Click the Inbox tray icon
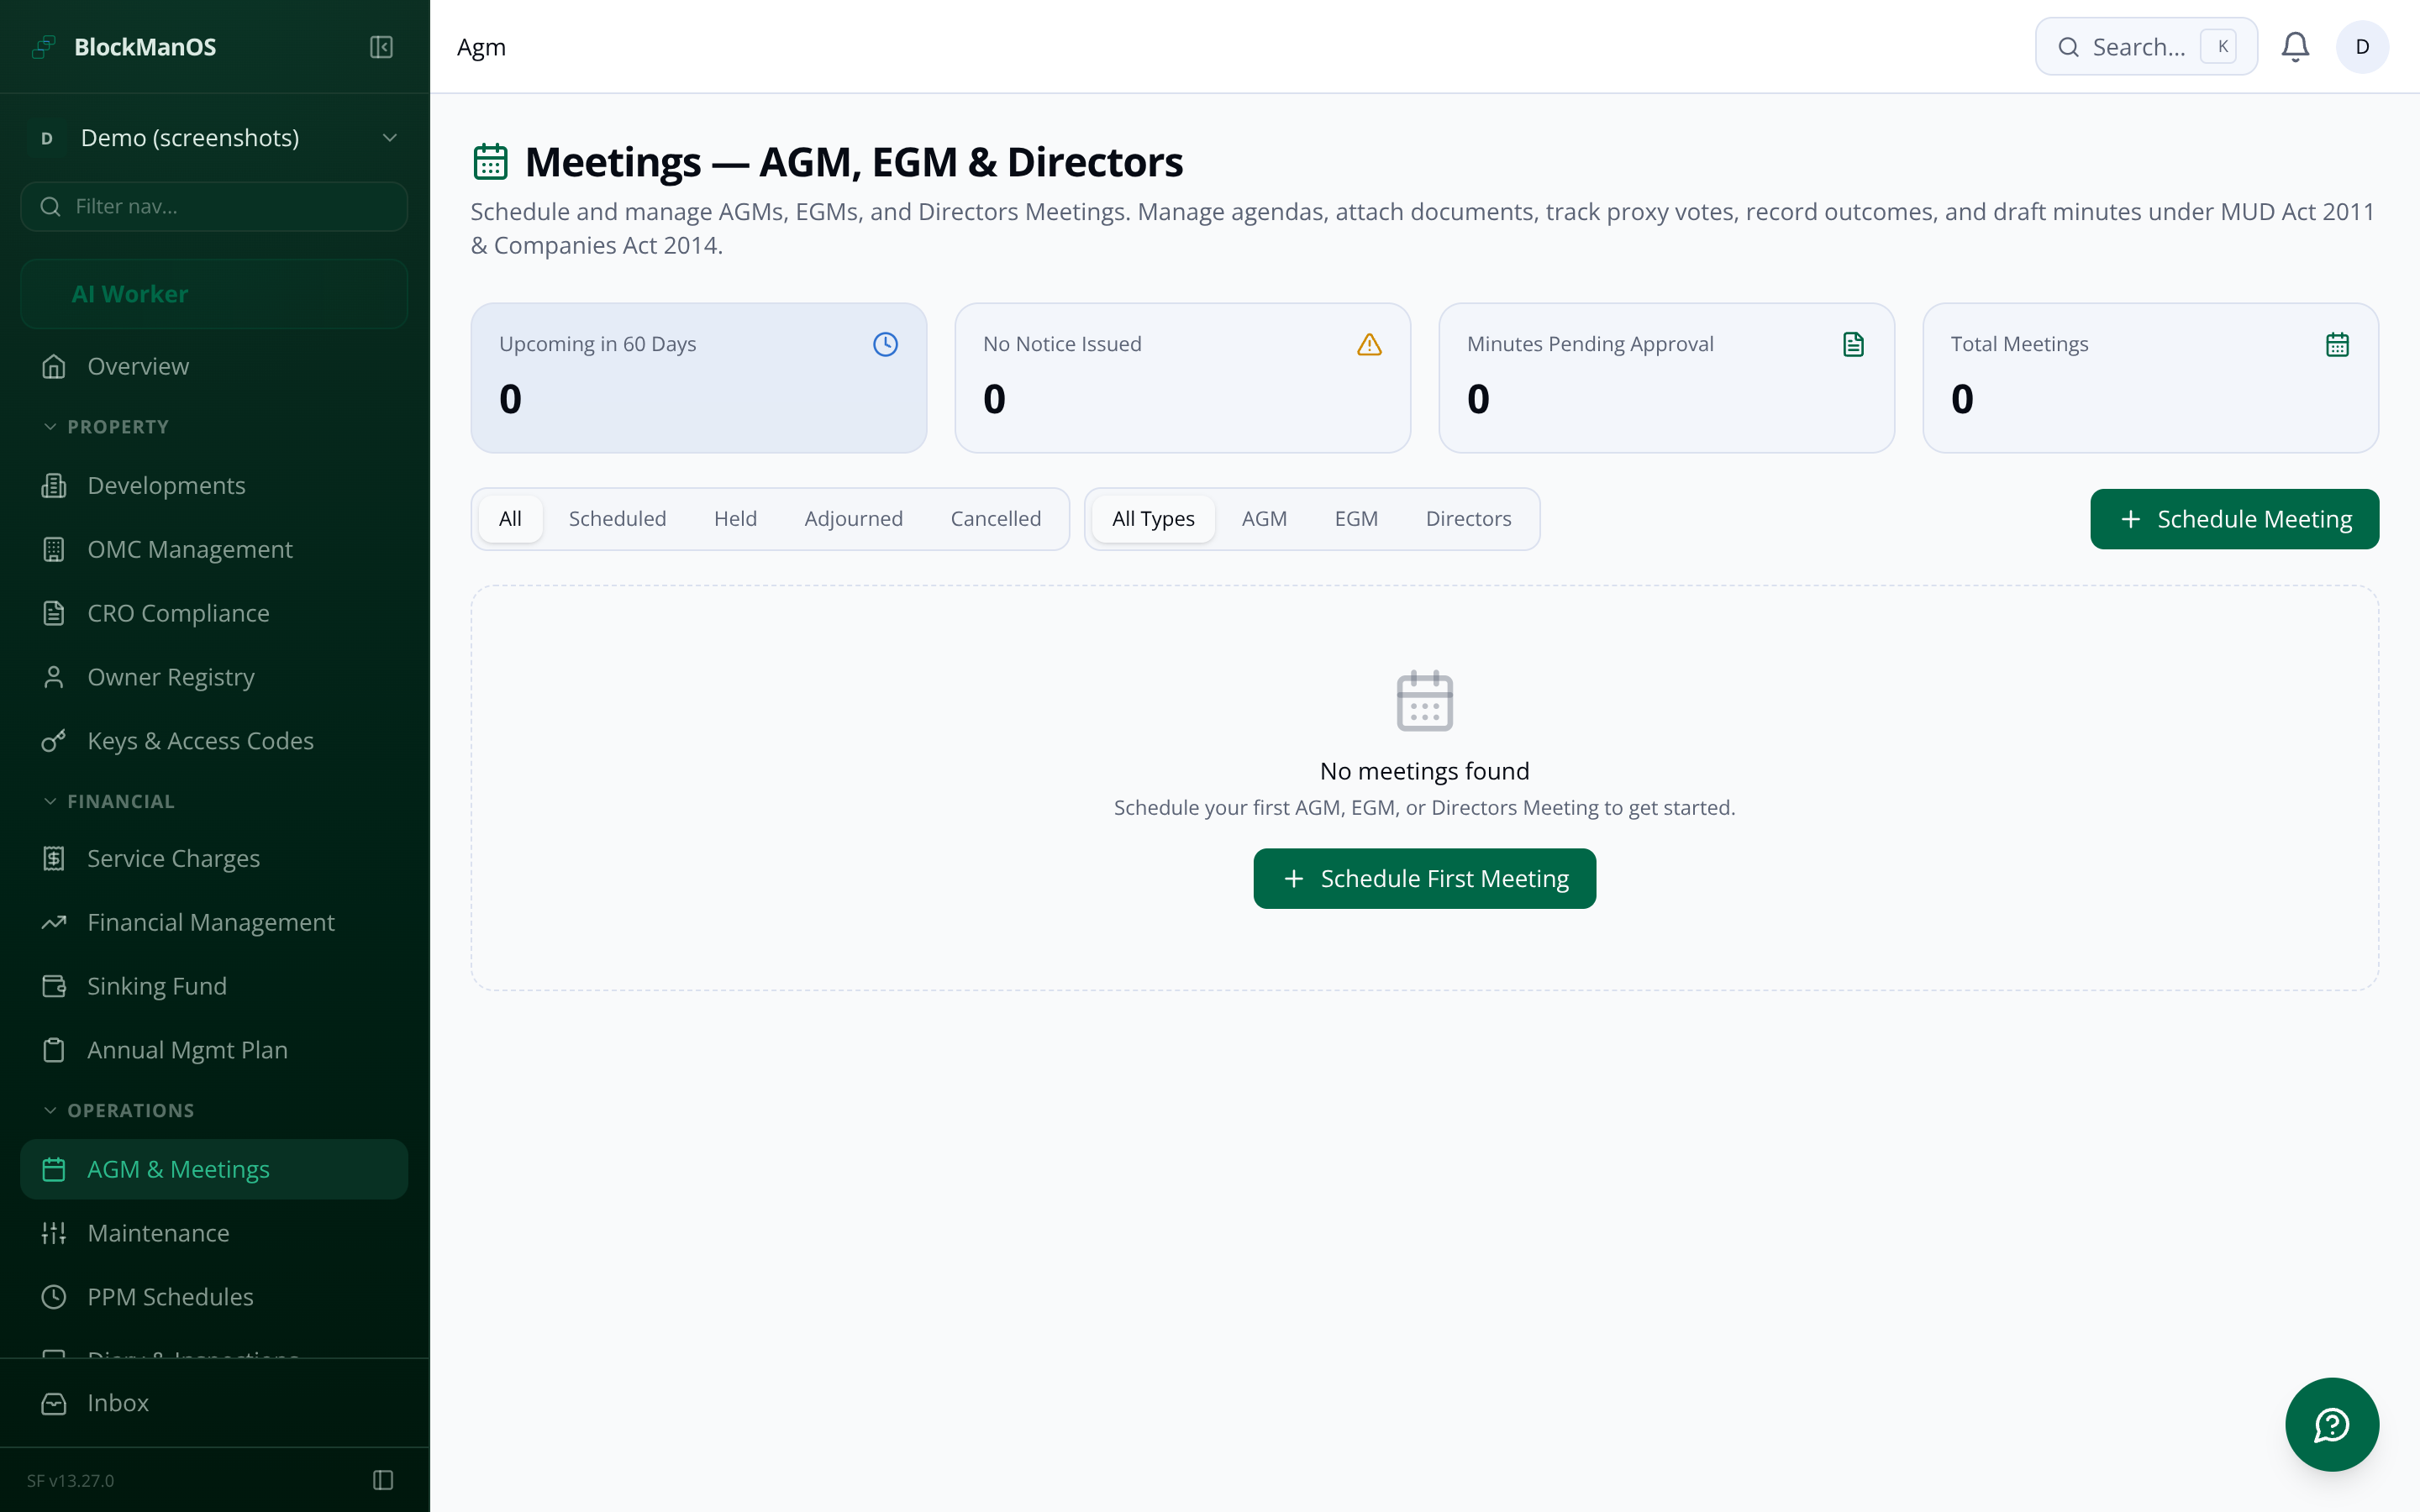The width and height of the screenshot is (2420, 1512). pos(54,1404)
